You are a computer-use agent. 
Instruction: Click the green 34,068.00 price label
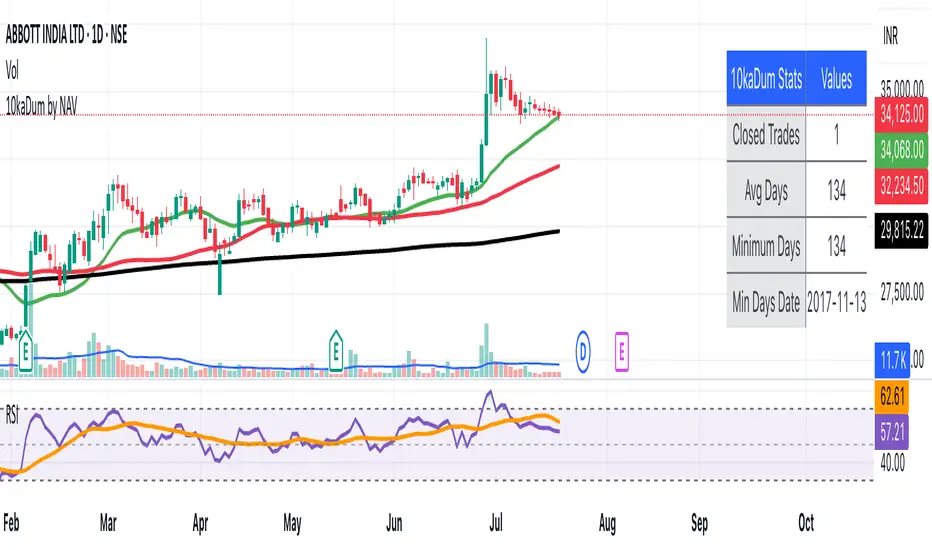coord(902,149)
